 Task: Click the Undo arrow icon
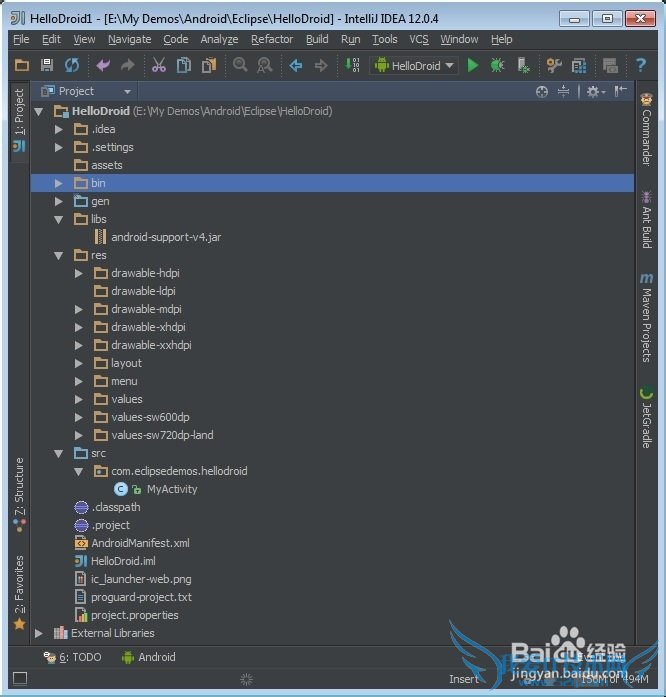[x=103, y=66]
